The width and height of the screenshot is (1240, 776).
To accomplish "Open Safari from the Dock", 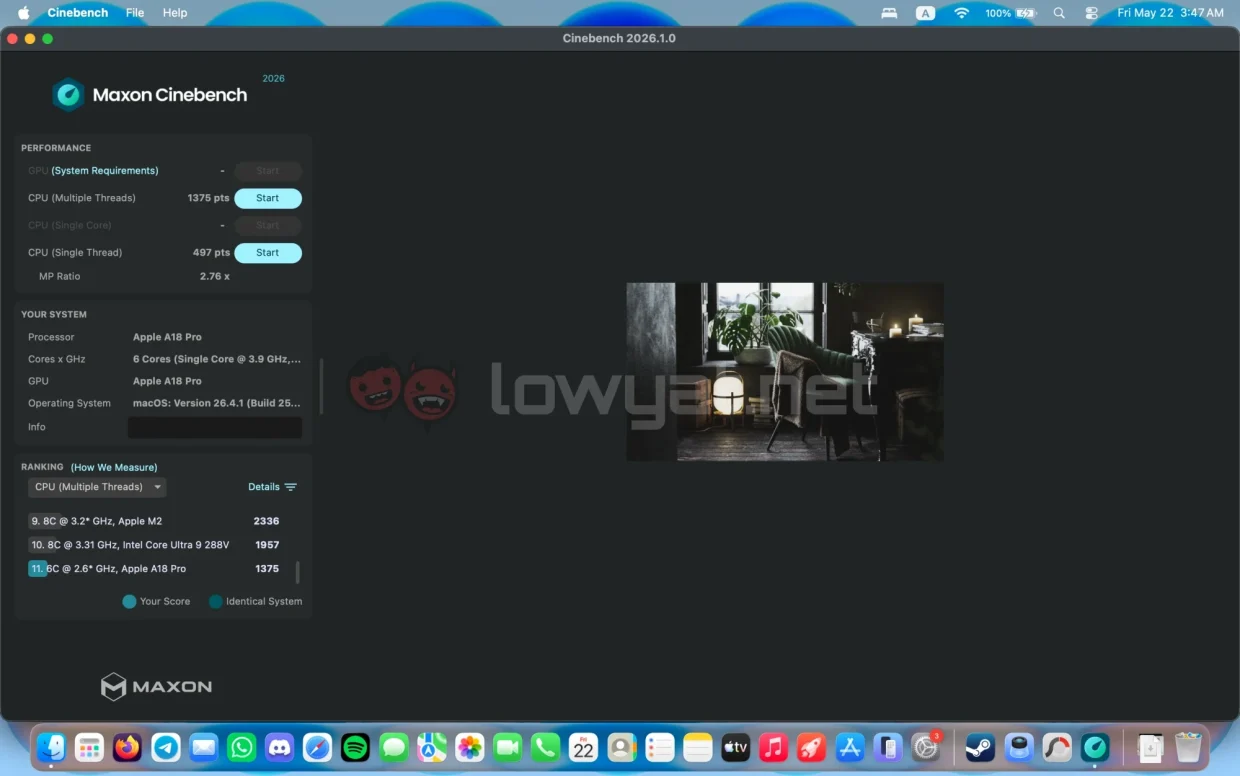I will (317, 747).
